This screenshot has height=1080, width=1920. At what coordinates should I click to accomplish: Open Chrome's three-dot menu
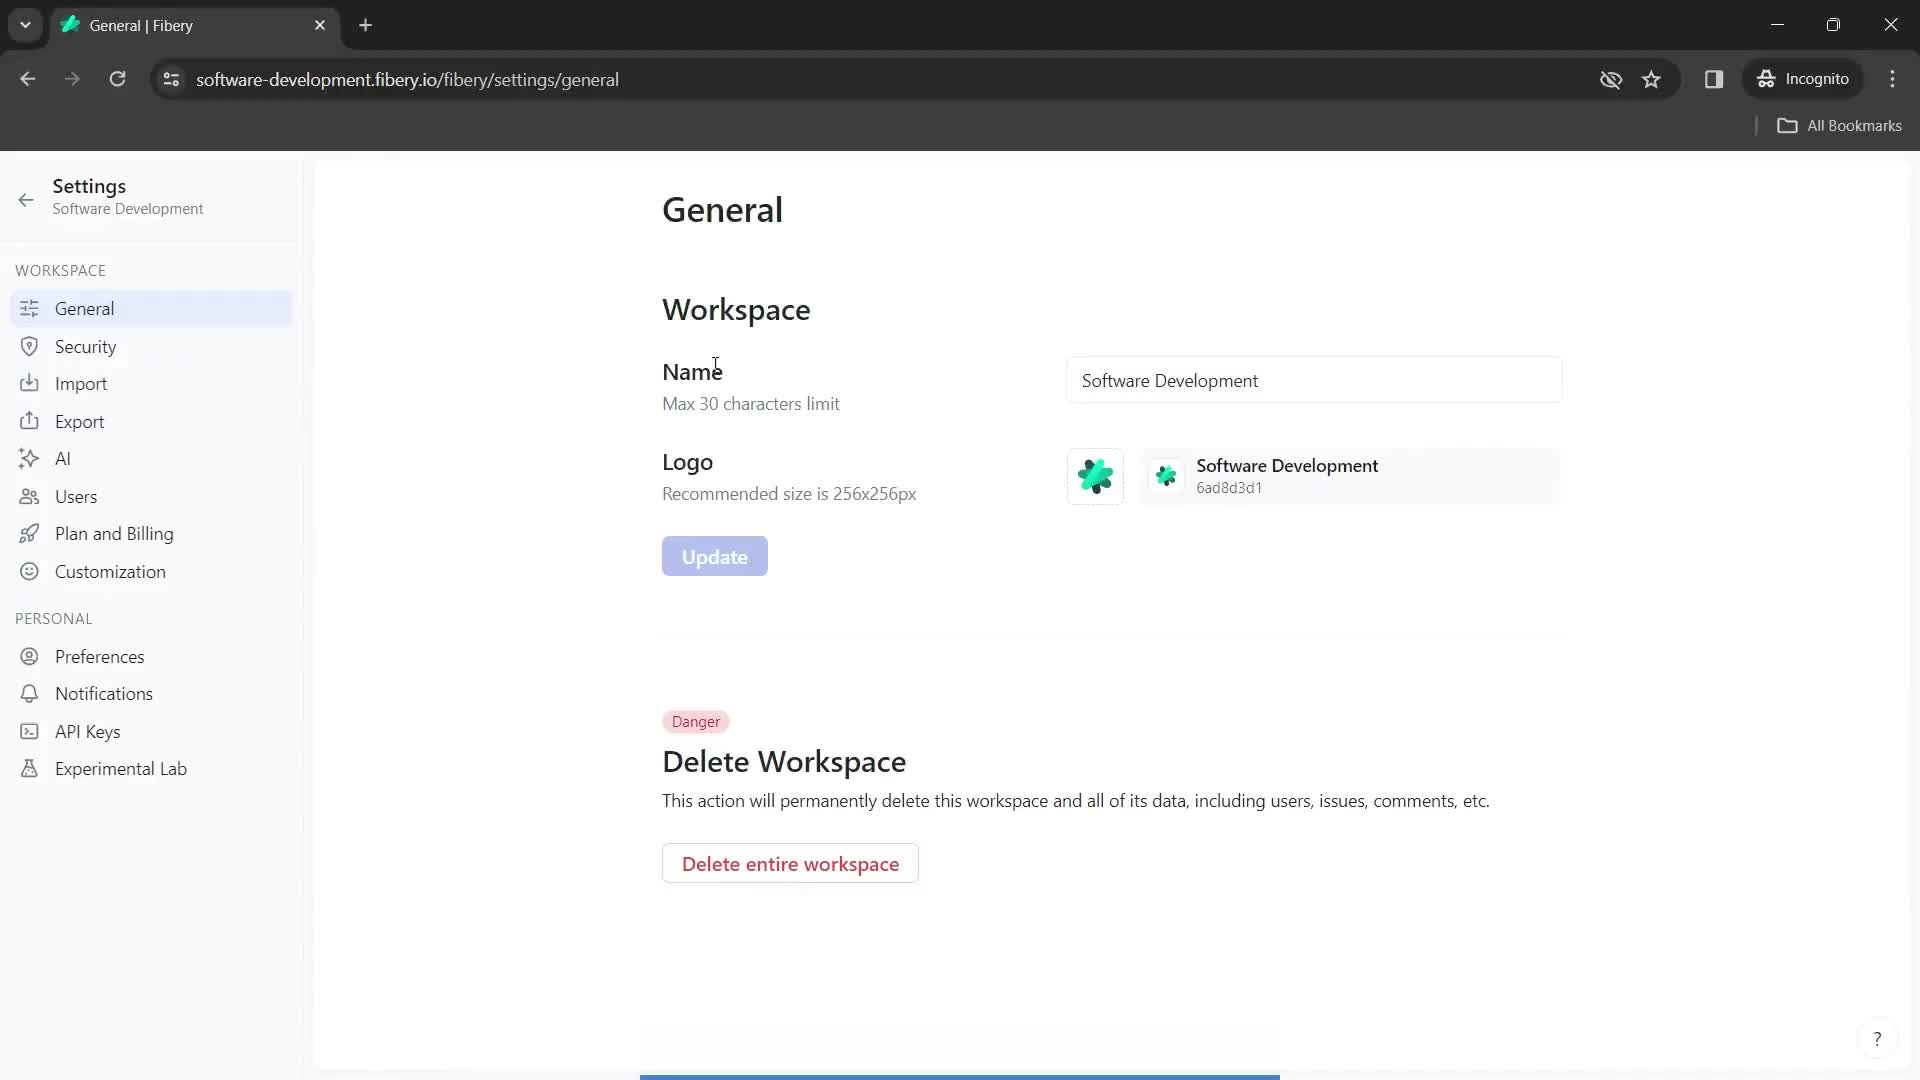pyautogui.click(x=1892, y=79)
